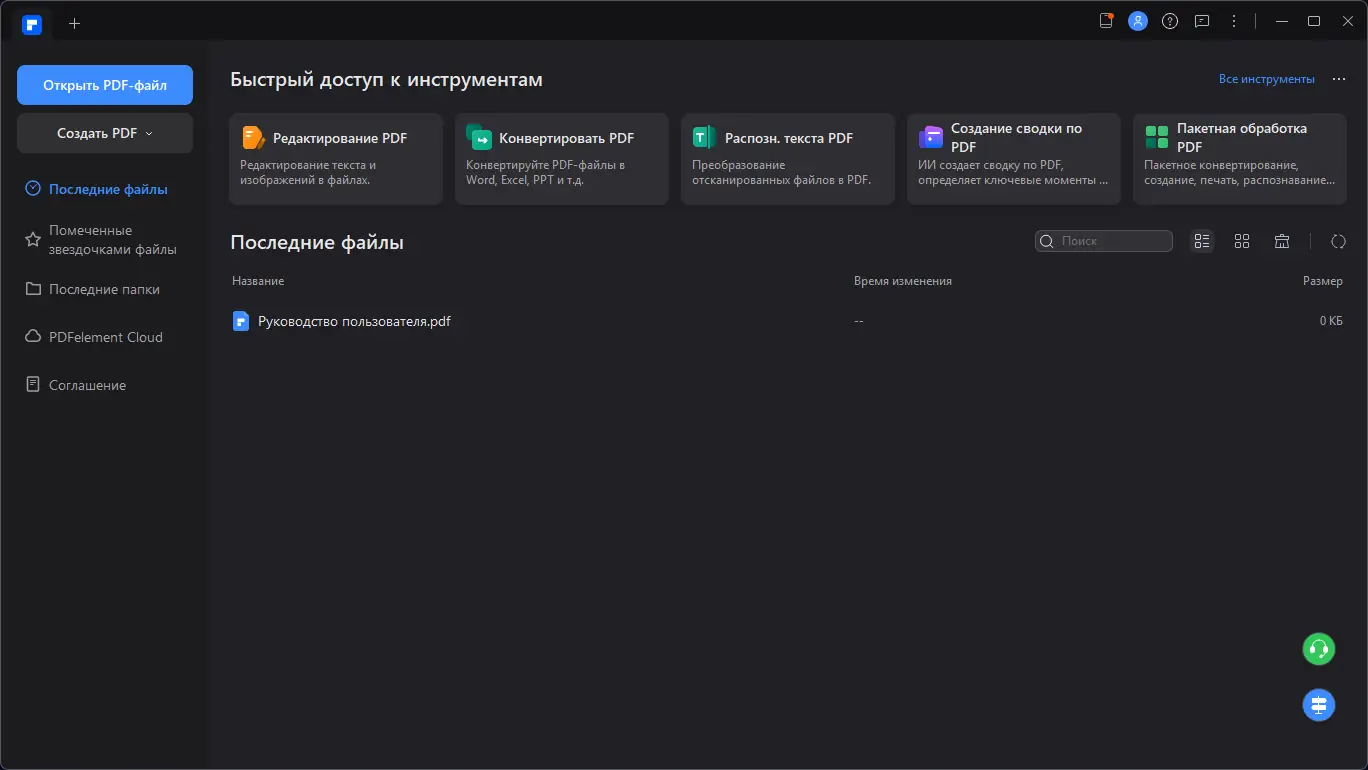The width and height of the screenshot is (1368, 770).
Task: Open the Конвертировать PDF tool
Action: 561,157
